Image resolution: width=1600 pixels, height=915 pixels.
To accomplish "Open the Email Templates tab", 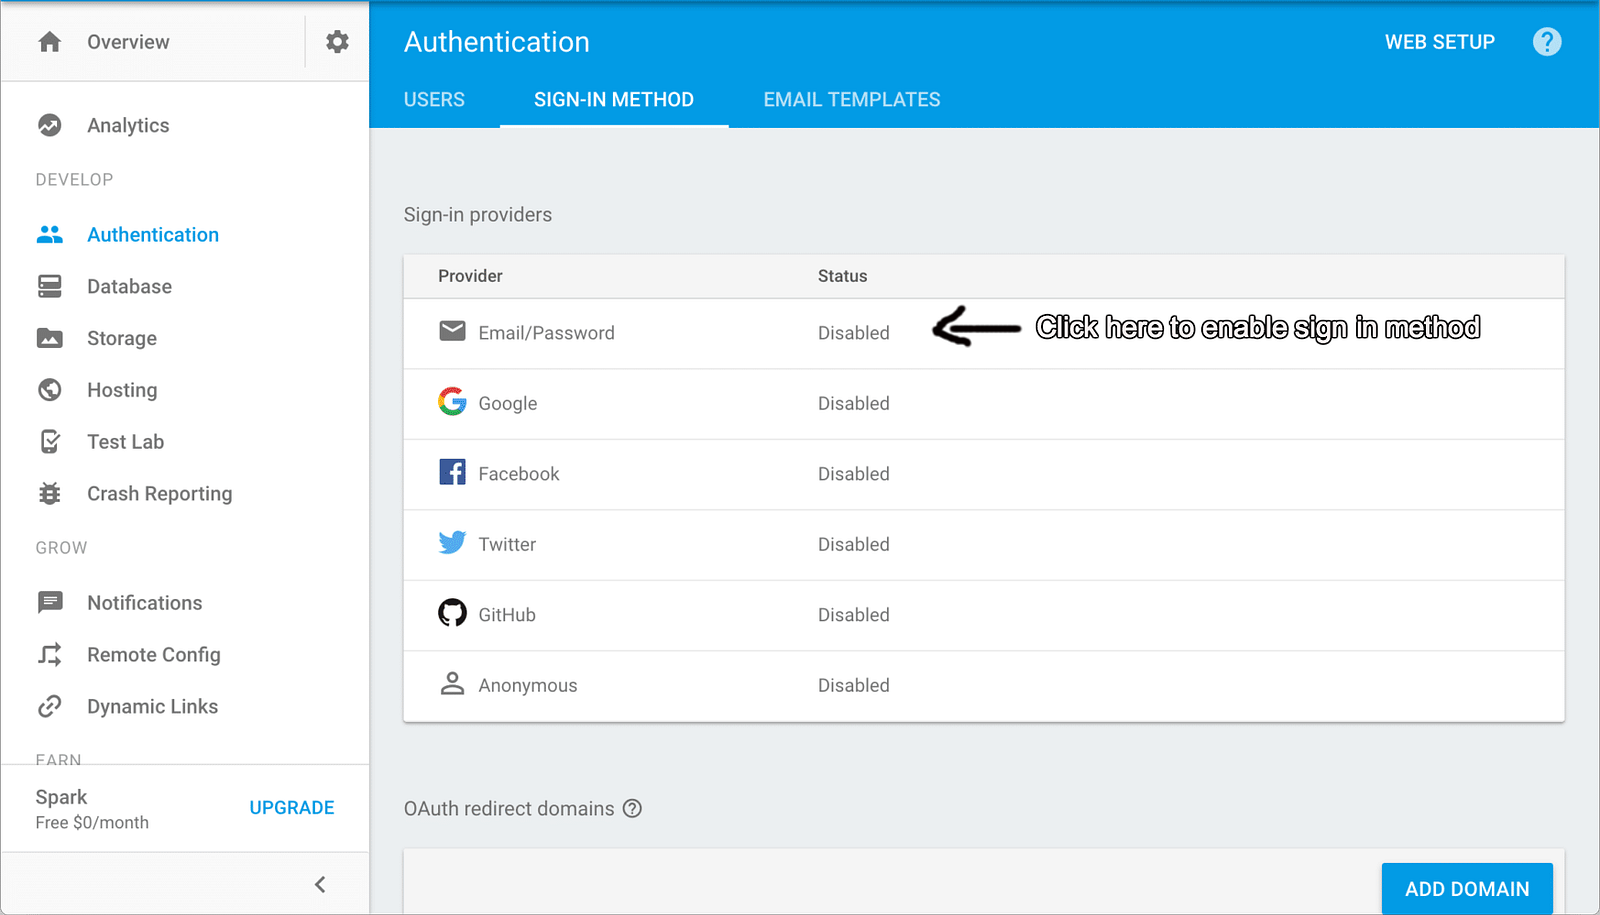I will pos(852,100).
